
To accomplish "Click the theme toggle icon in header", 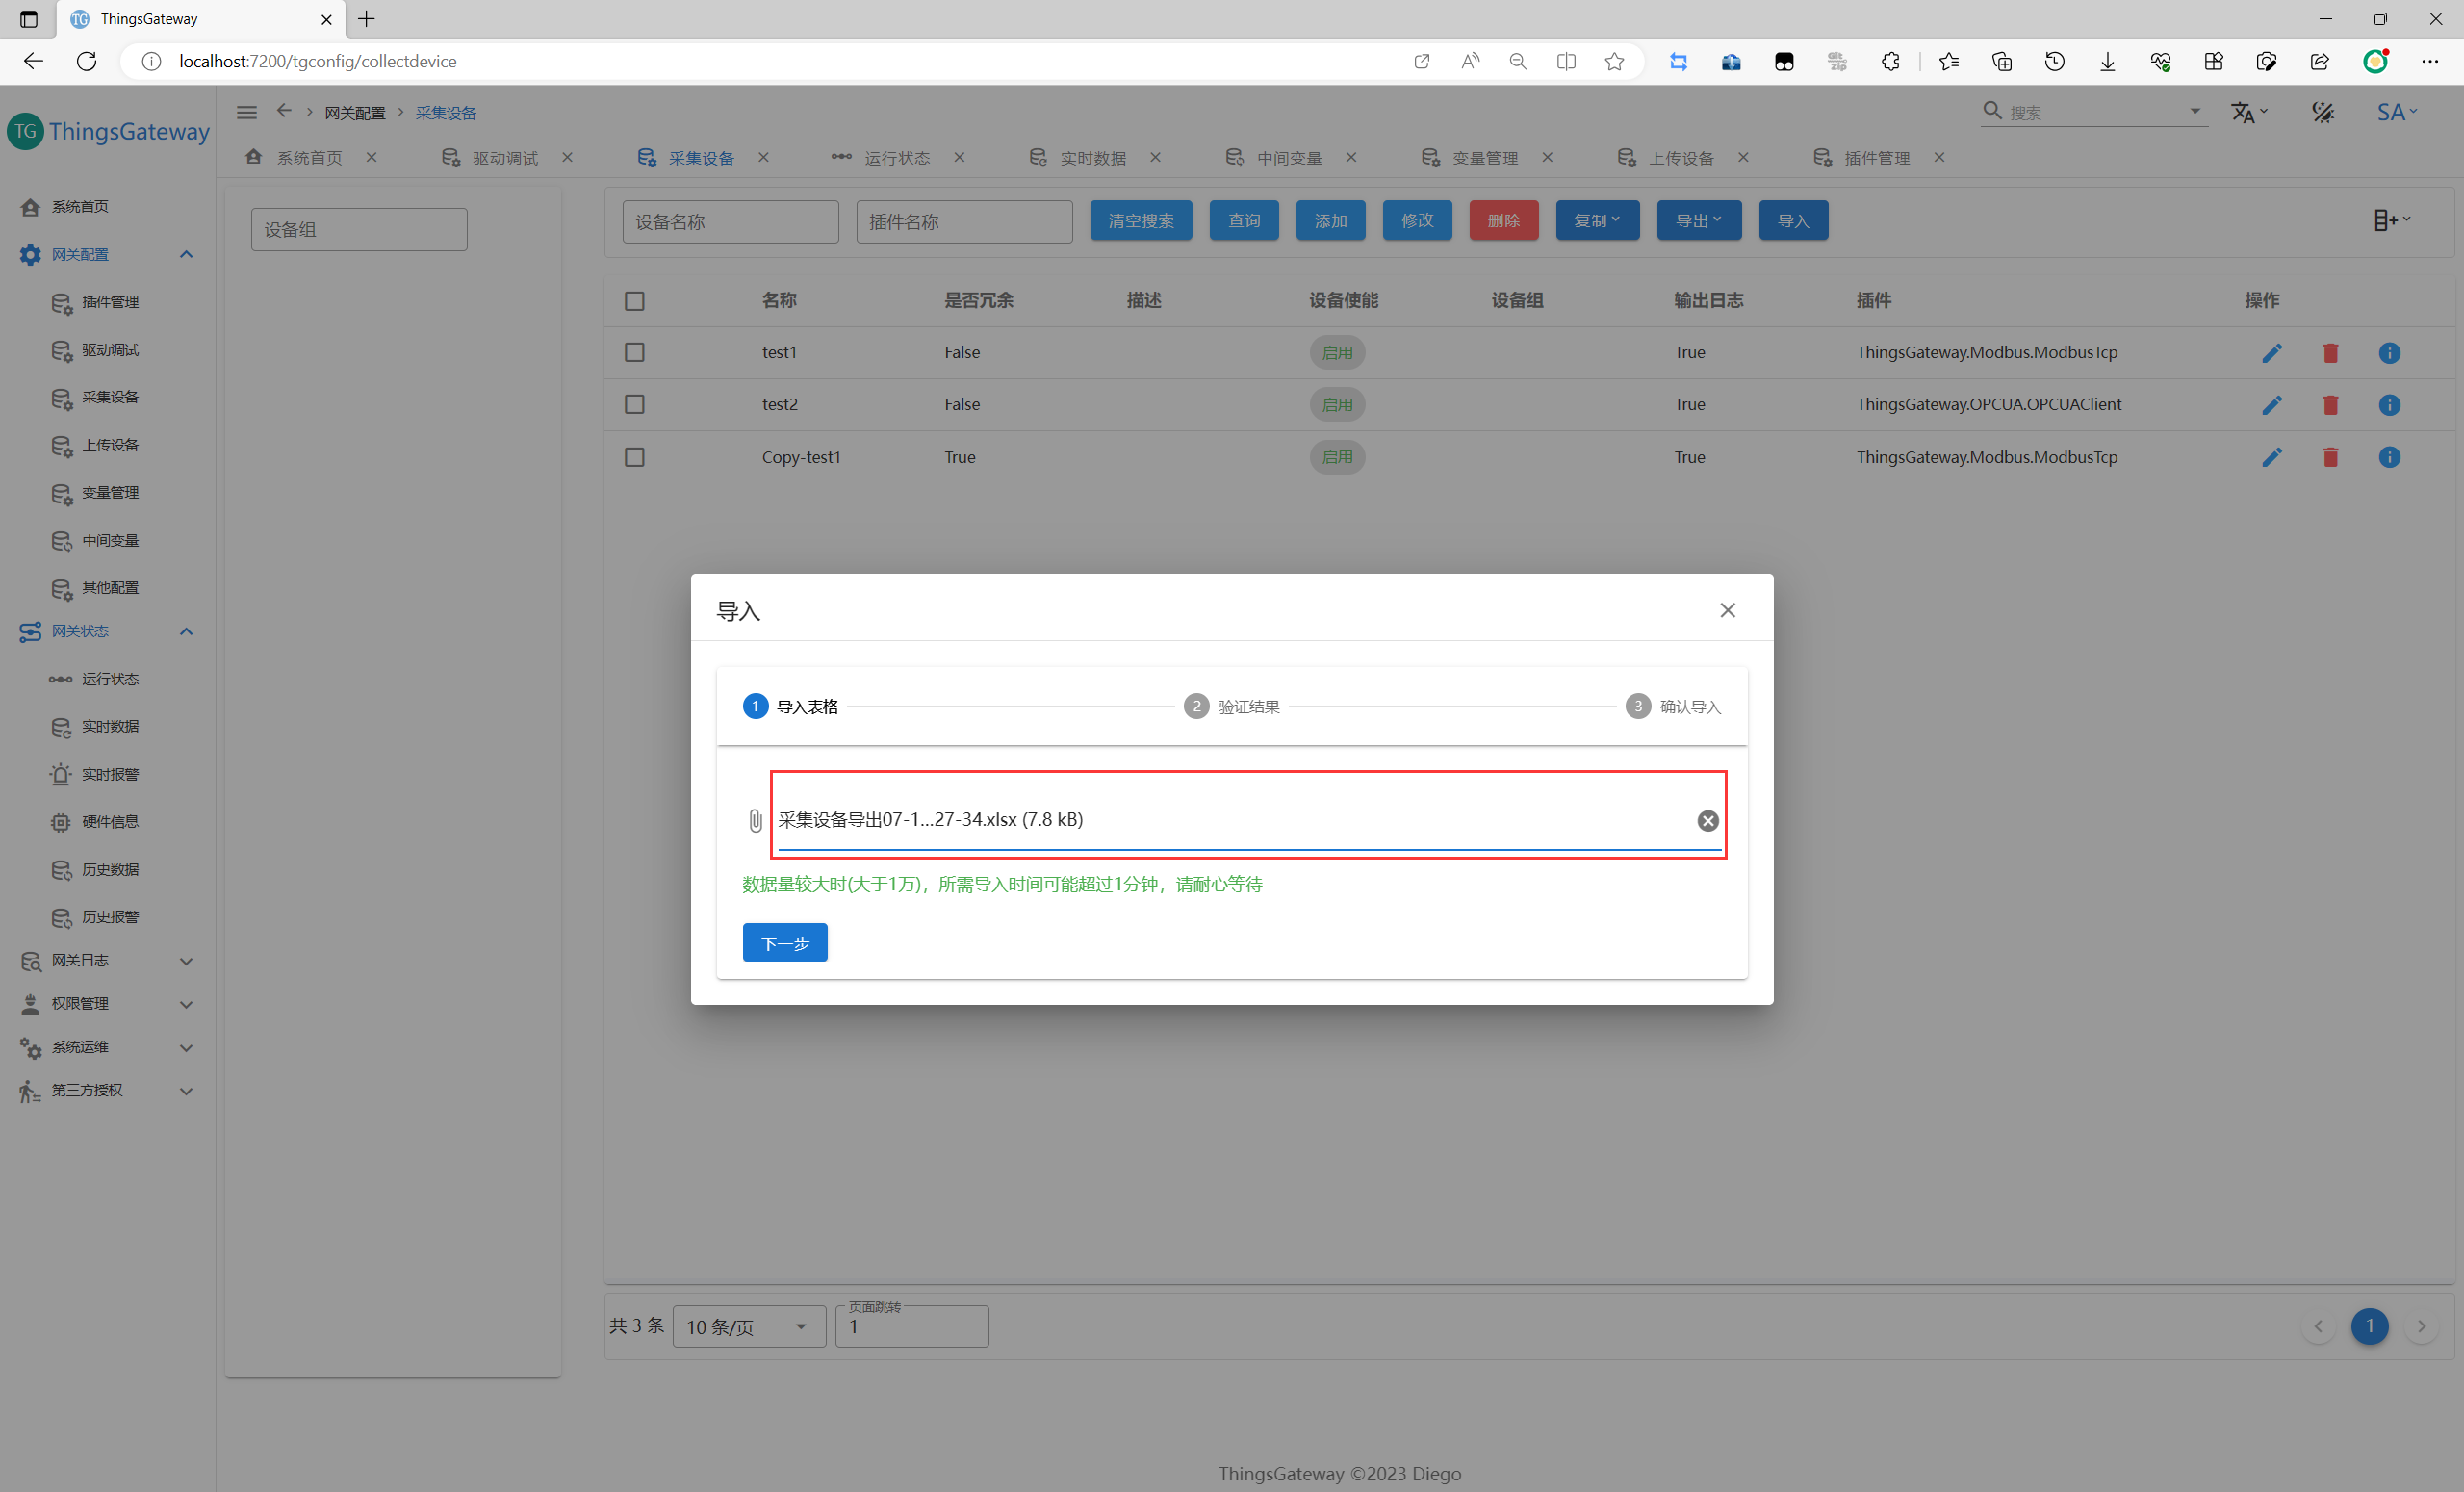I will pos(2322,113).
